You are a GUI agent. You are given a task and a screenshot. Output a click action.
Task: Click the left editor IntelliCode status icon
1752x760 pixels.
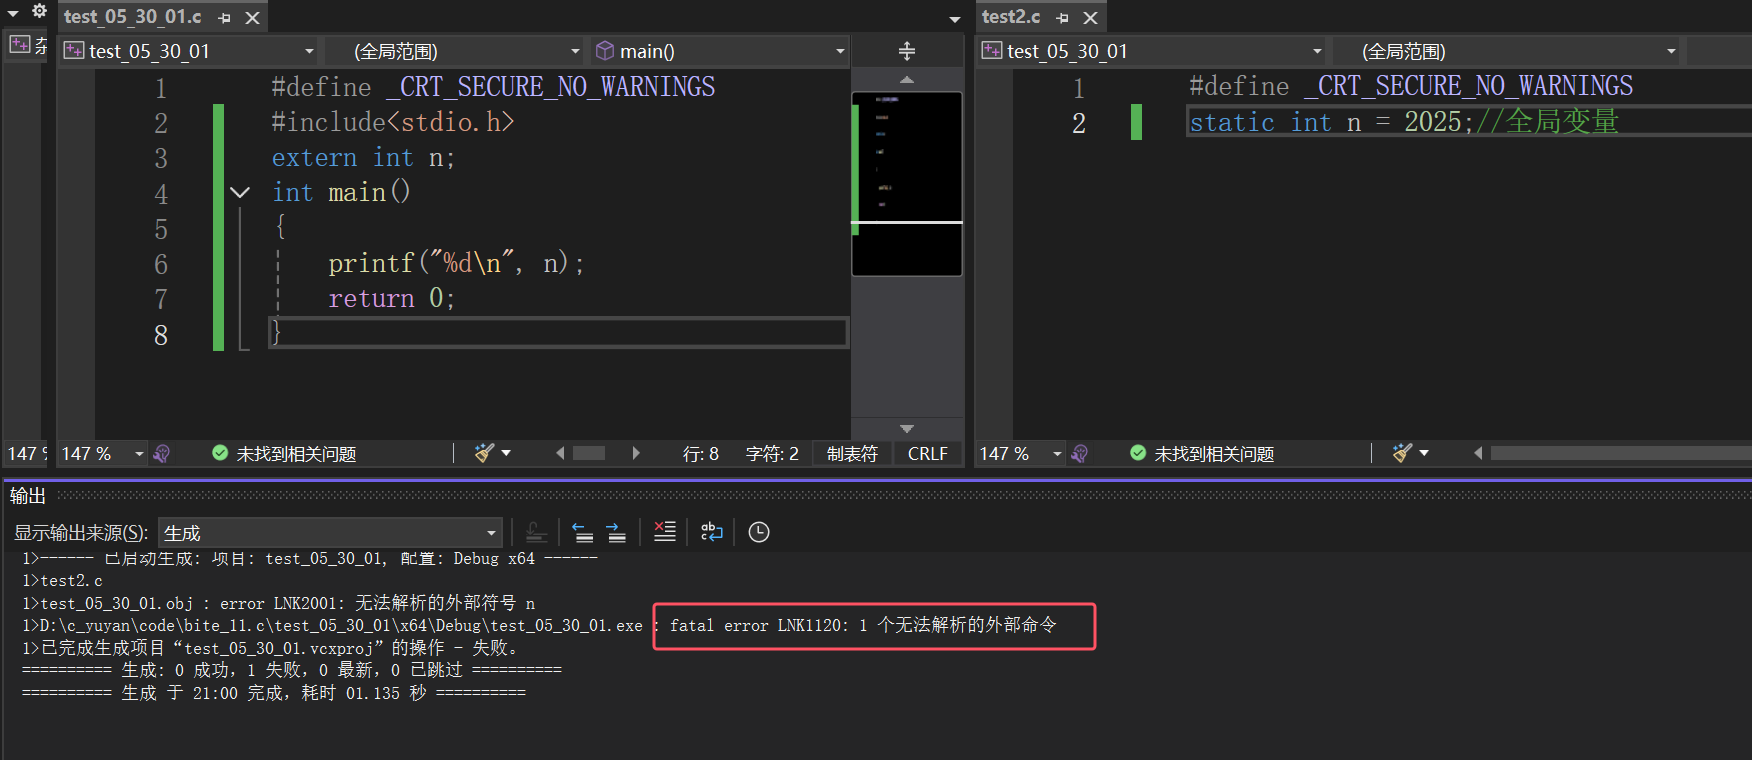click(161, 454)
